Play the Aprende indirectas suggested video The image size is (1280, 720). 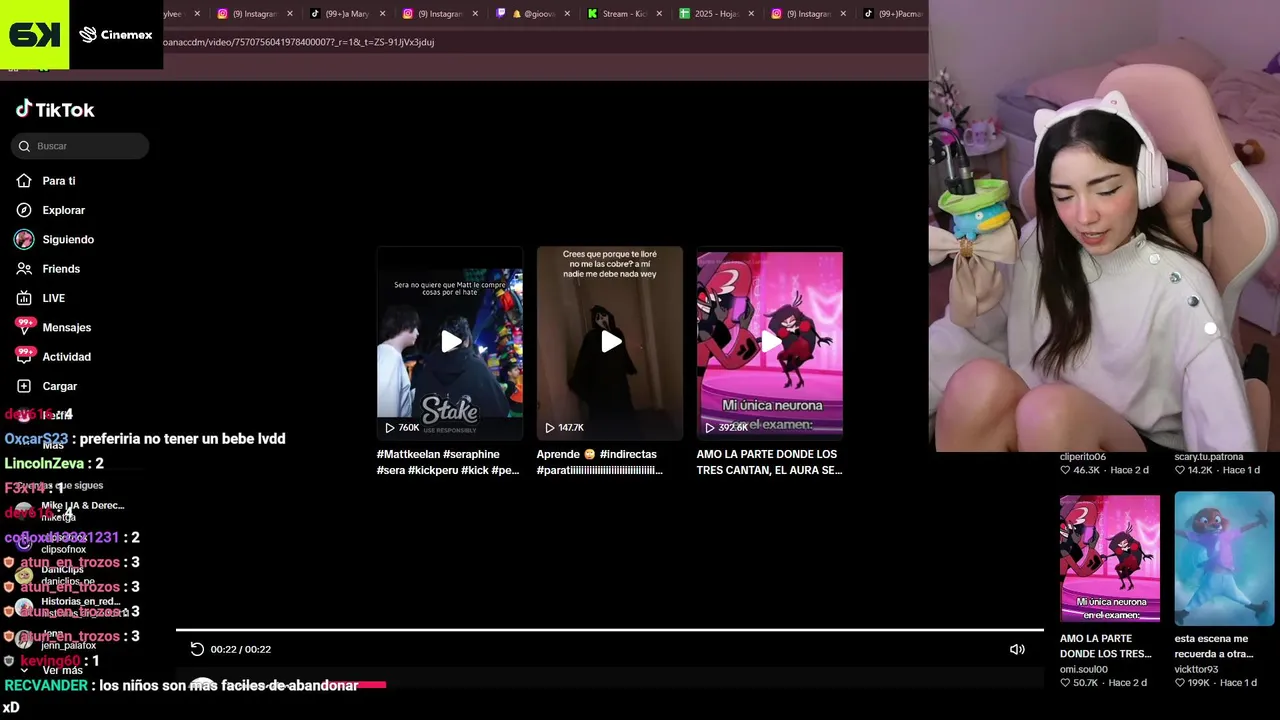pyautogui.click(x=610, y=342)
